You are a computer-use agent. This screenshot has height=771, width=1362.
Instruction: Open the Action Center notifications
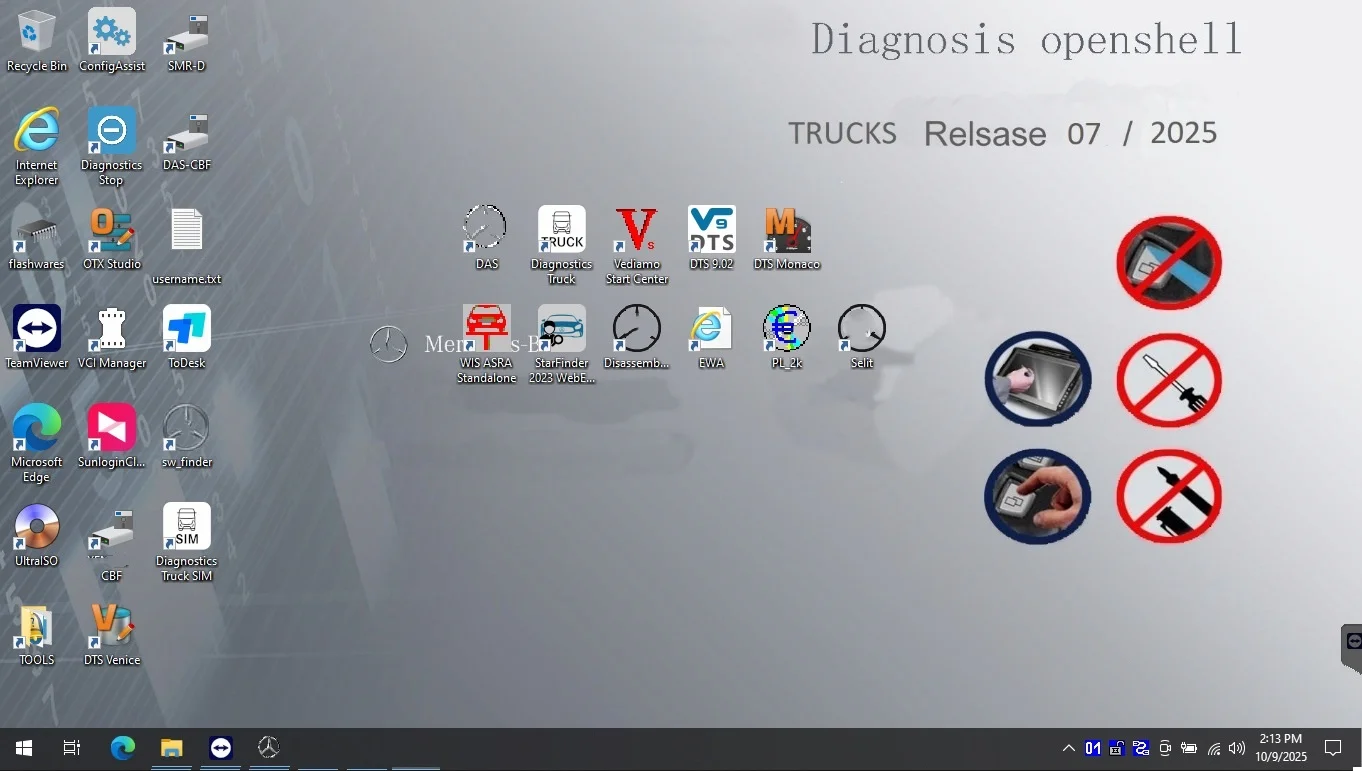pyautogui.click(x=1333, y=748)
